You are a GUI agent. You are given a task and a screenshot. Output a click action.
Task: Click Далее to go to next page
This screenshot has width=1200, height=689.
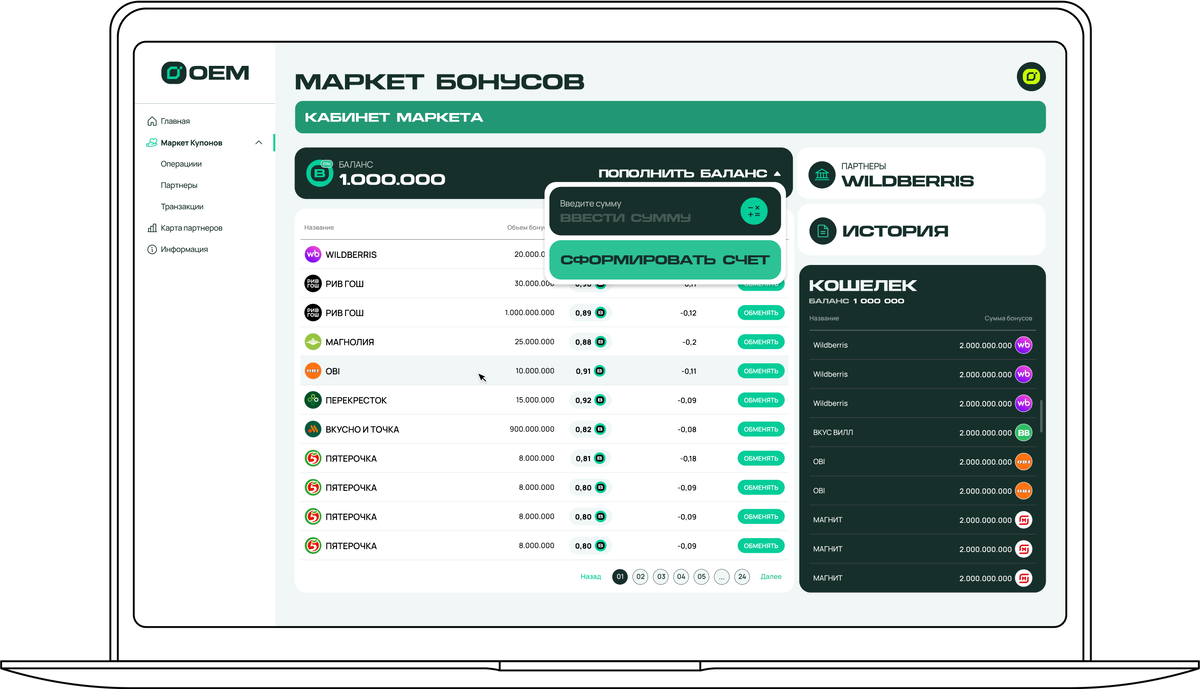pyautogui.click(x=771, y=577)
